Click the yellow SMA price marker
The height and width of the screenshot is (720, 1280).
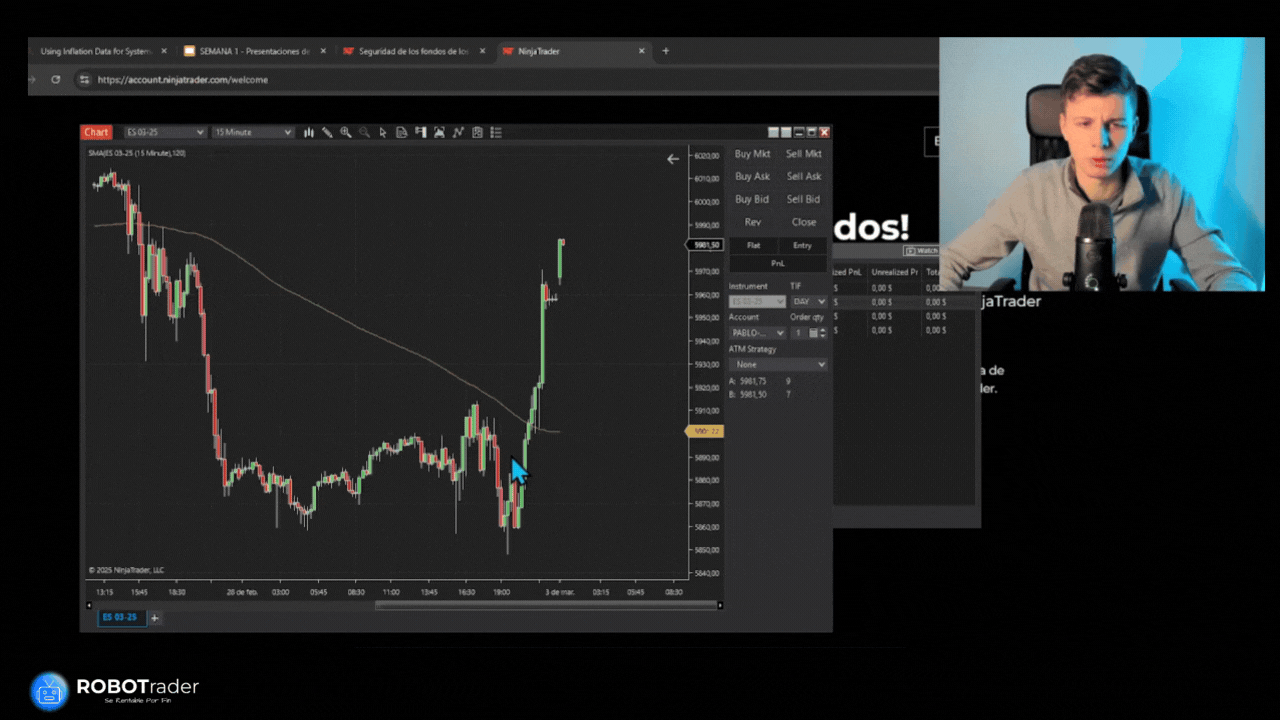(x=703, y=431)
